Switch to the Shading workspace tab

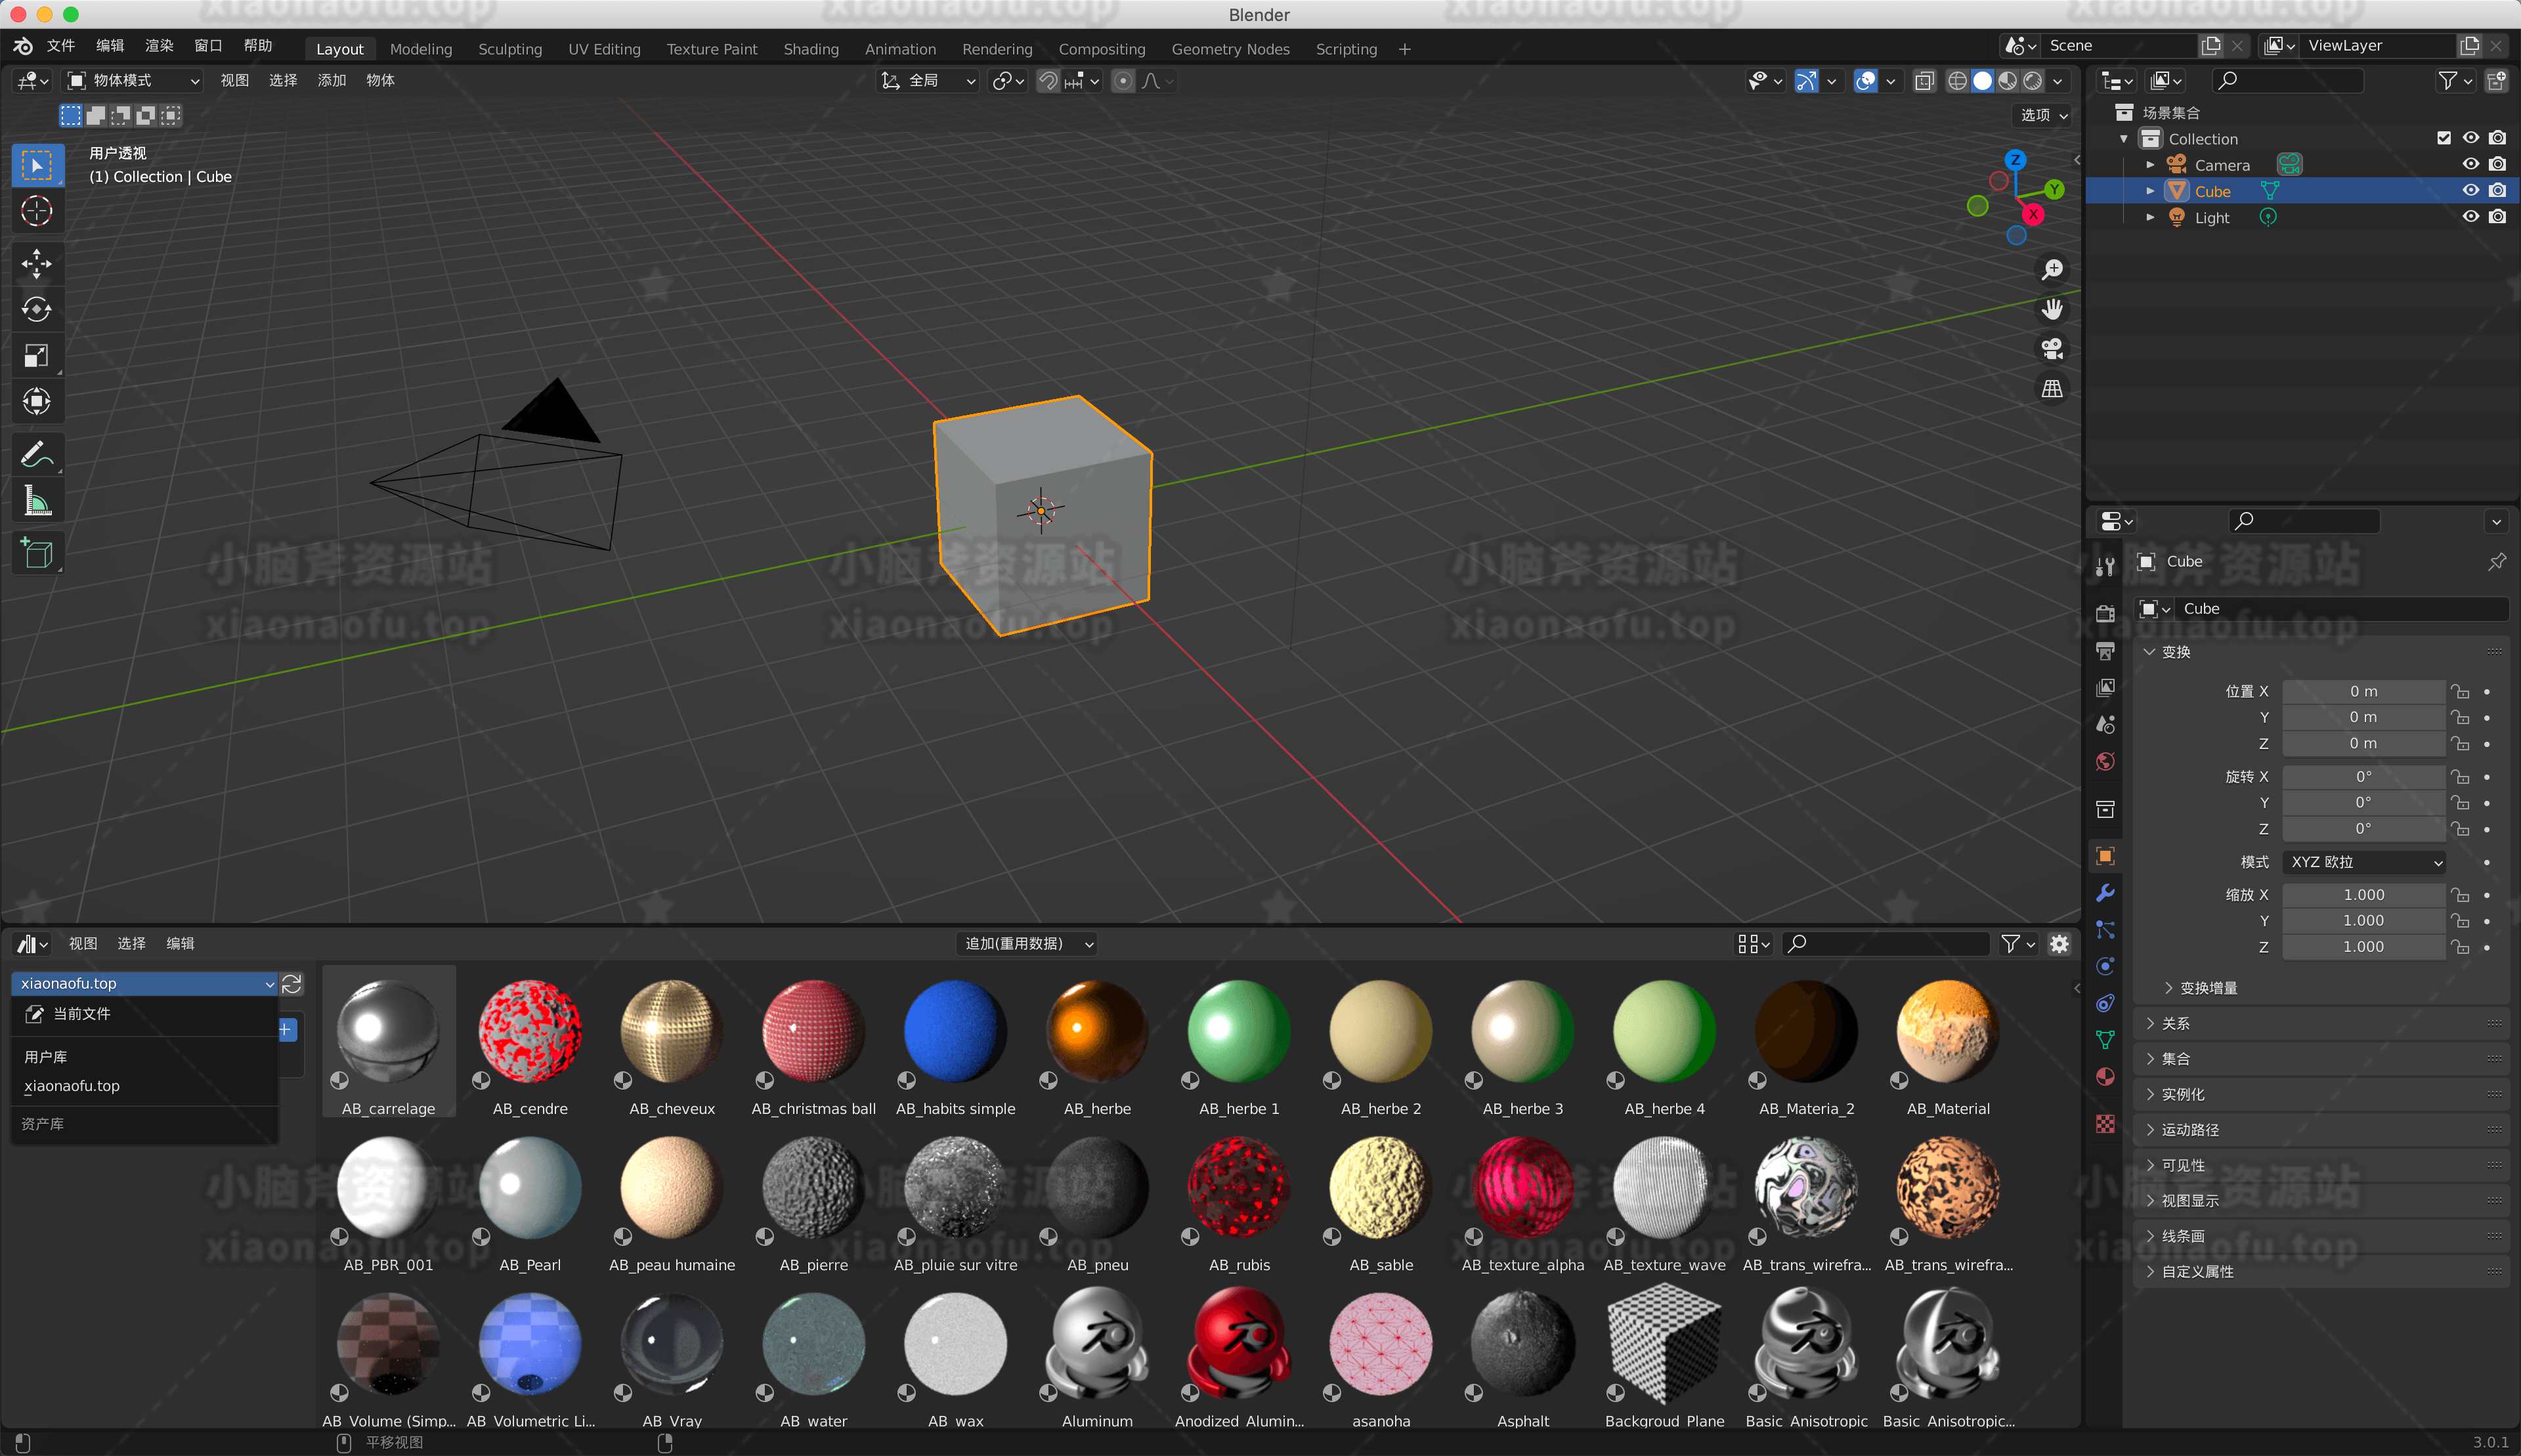810,49
